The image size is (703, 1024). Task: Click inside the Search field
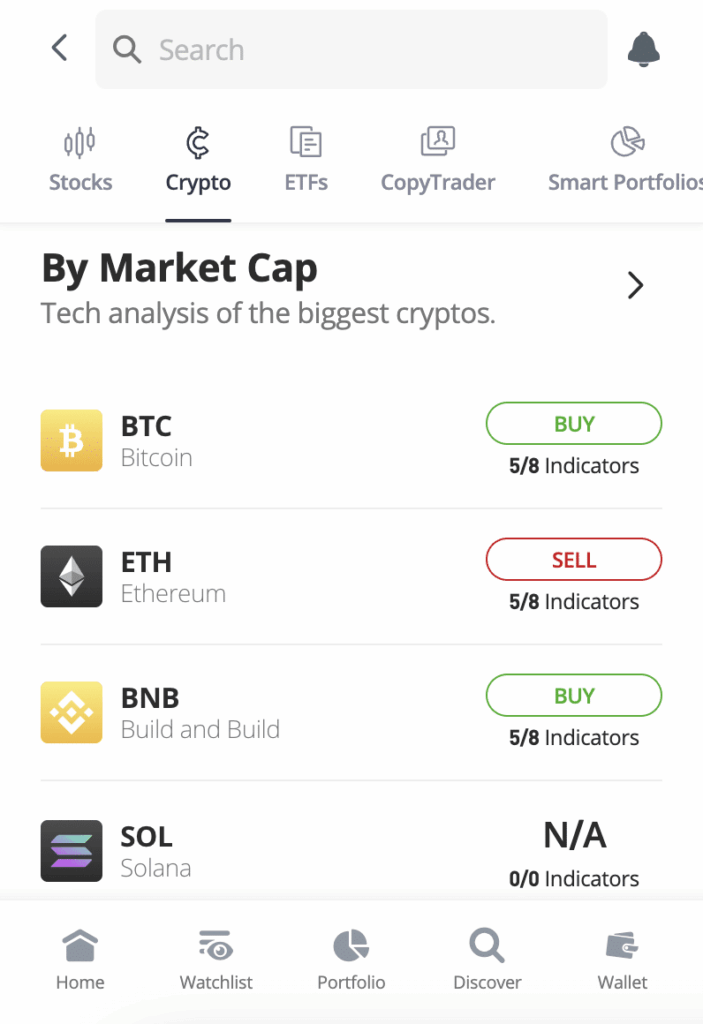[x=350, y=49]
